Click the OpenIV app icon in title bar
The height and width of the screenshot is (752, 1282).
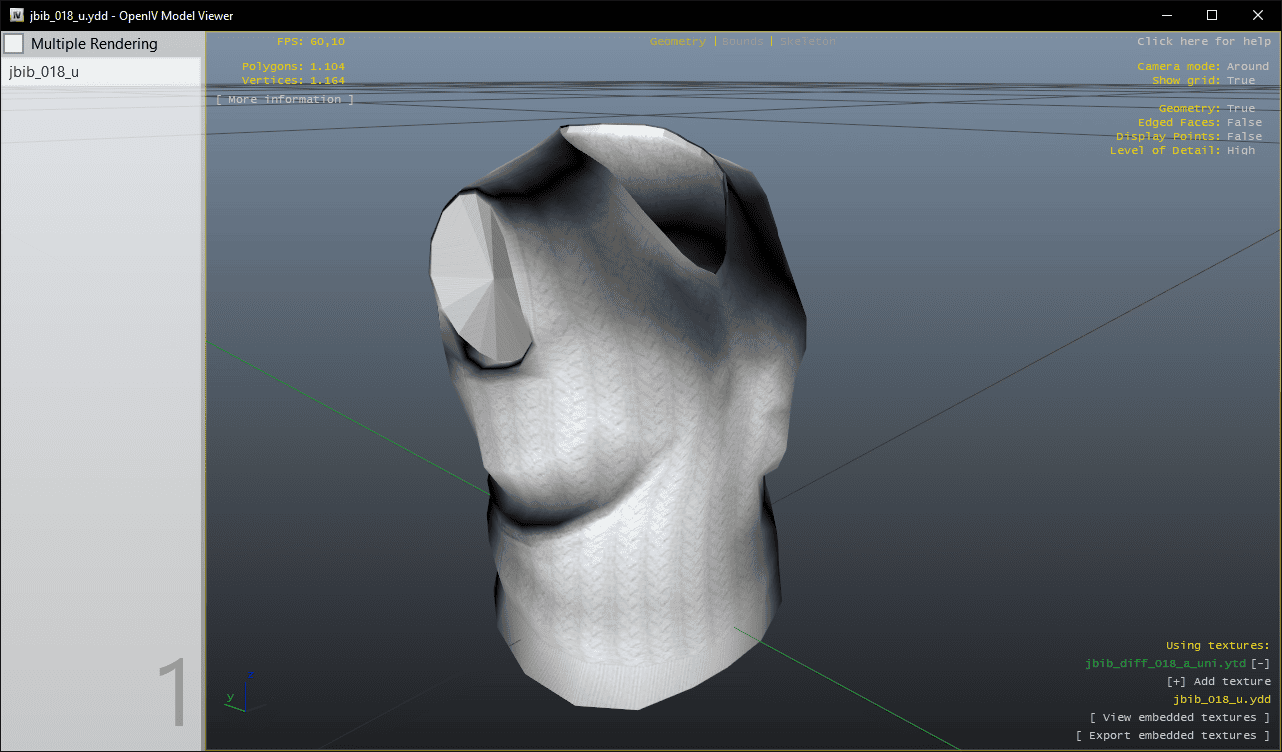pos(17,15)
